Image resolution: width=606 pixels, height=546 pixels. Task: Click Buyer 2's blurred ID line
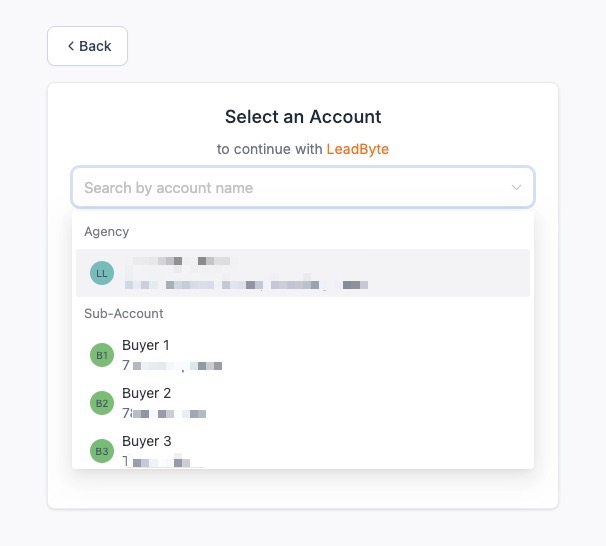pyautogui.click(x=164, y=413)
